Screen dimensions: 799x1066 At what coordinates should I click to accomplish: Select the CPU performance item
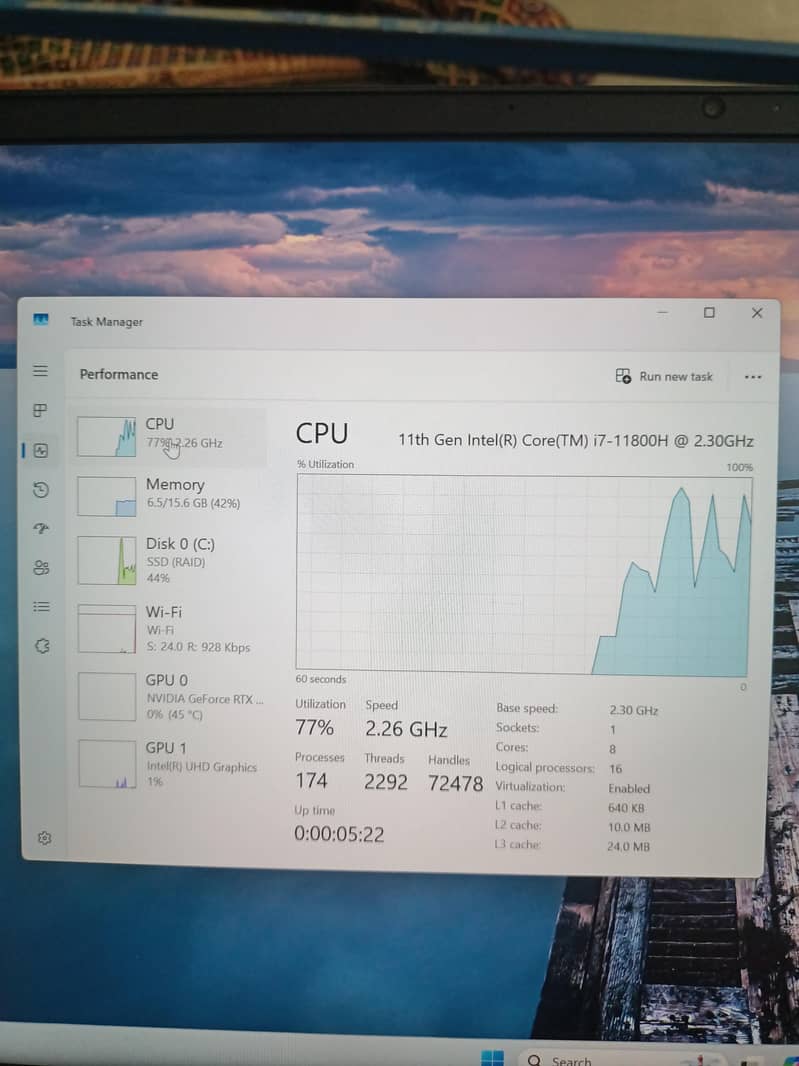tap(170, 436)
